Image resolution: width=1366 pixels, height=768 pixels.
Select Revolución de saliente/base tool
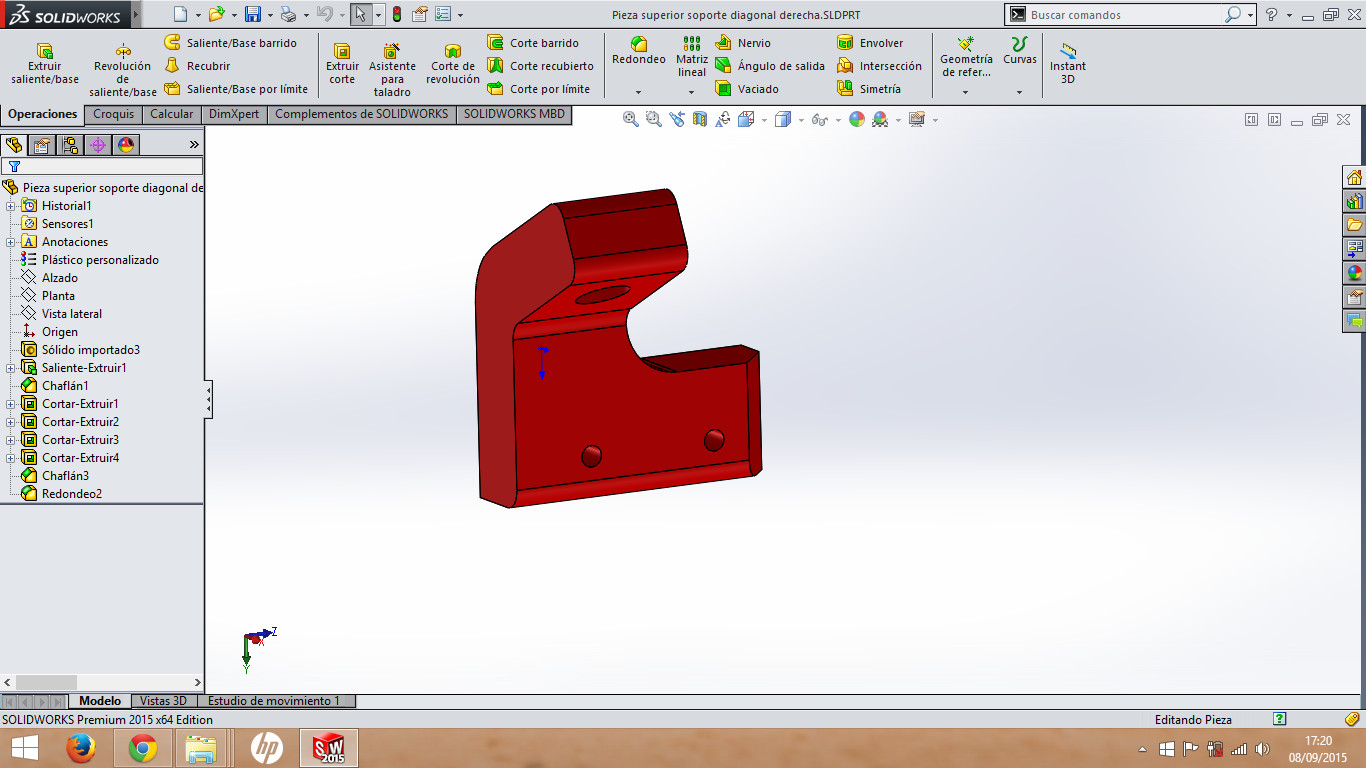pos(123,70)
